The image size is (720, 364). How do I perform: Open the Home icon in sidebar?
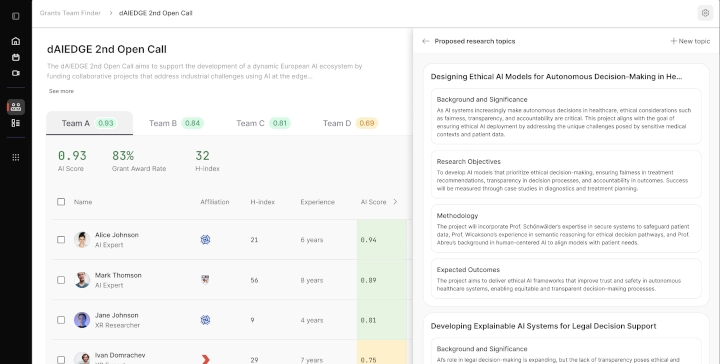(x=16, y=41)
